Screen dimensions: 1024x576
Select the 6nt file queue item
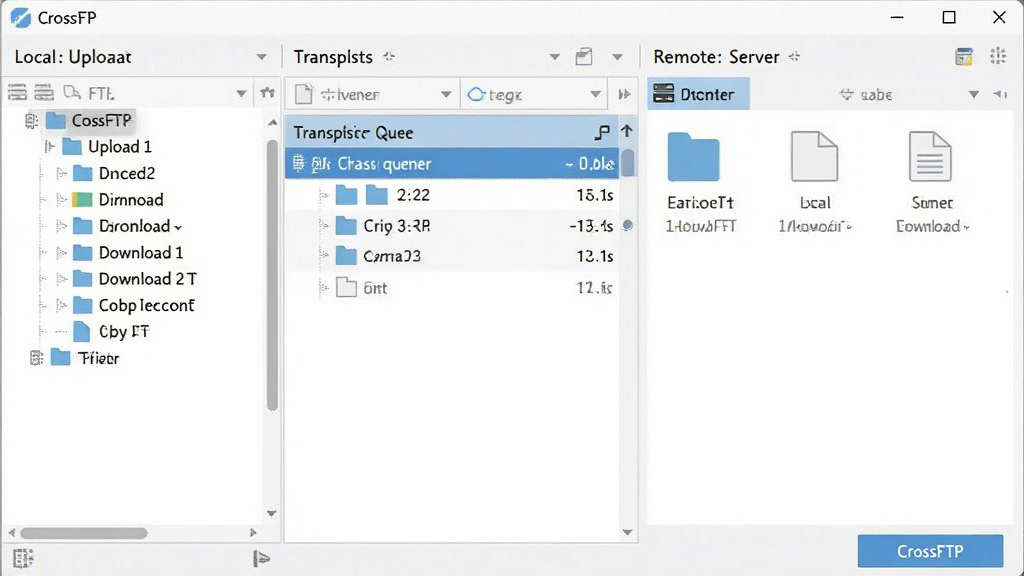pyautogui.click(x=452, y=287)
